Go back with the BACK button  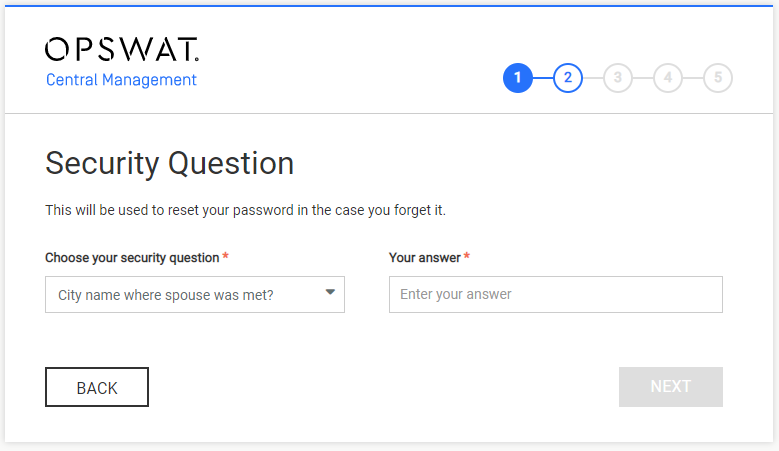coord(97,387)
